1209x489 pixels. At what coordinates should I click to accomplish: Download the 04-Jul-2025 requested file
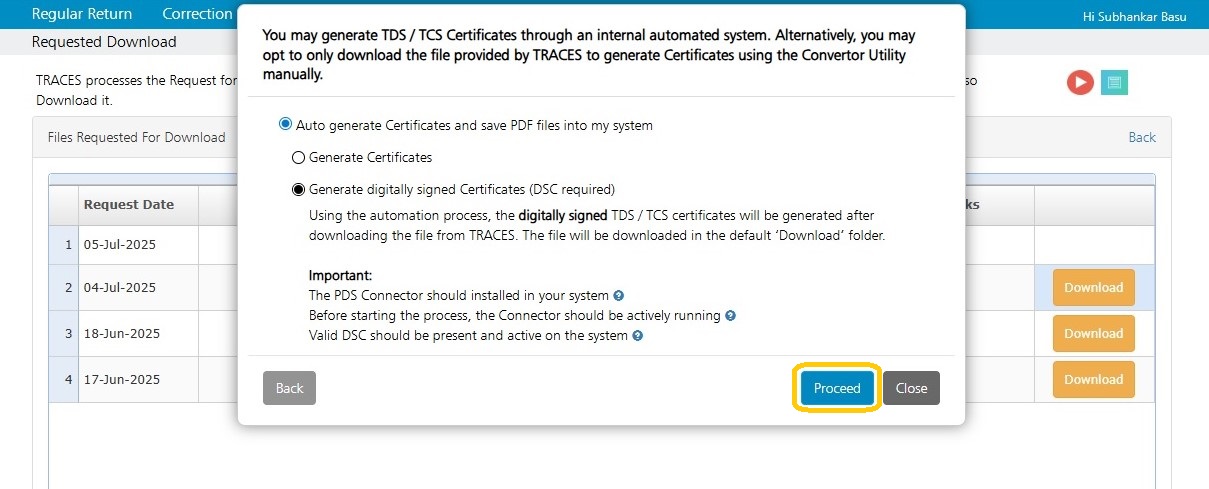click(x=1093, y=287)
